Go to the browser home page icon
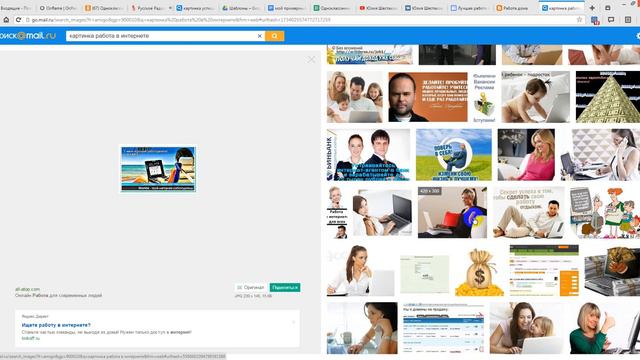 pos(6,20)
